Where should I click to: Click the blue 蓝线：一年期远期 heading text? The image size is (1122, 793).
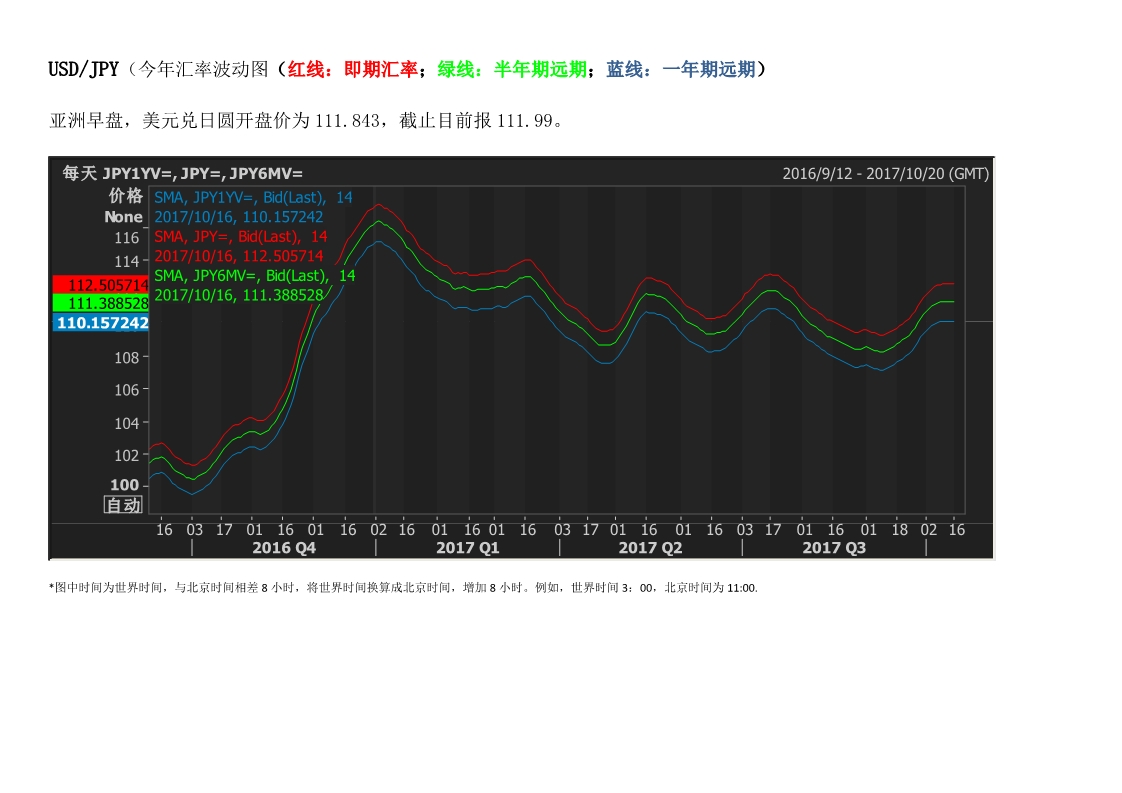tap(680, 69)
